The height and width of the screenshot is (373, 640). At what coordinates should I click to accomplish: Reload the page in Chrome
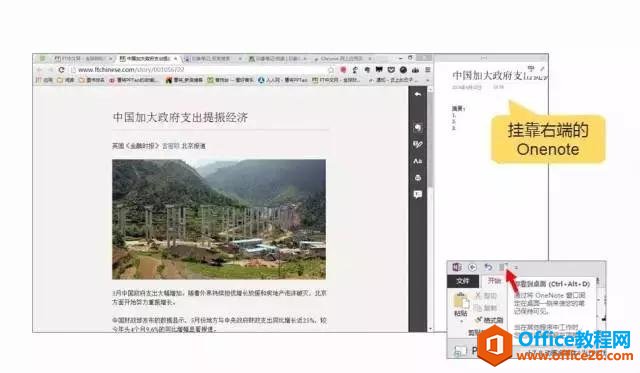pos(62,70)
